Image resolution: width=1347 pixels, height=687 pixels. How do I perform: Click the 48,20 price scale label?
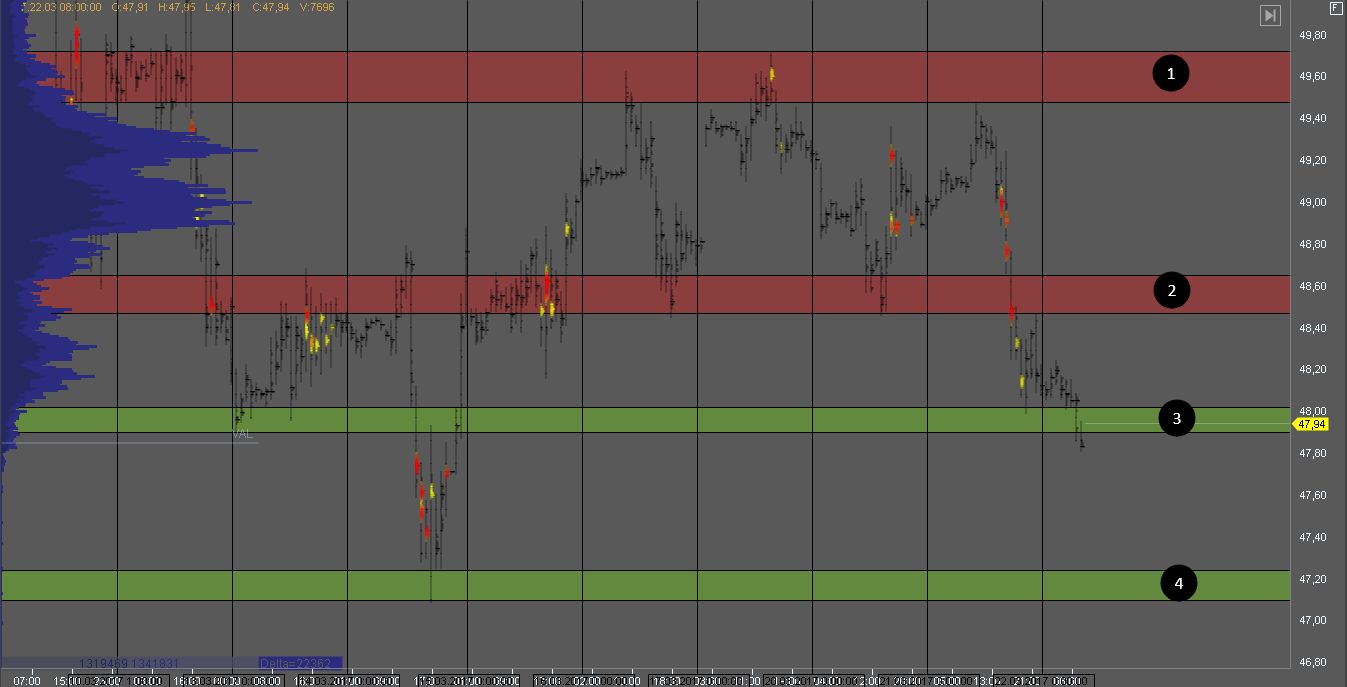point(1312,370)
